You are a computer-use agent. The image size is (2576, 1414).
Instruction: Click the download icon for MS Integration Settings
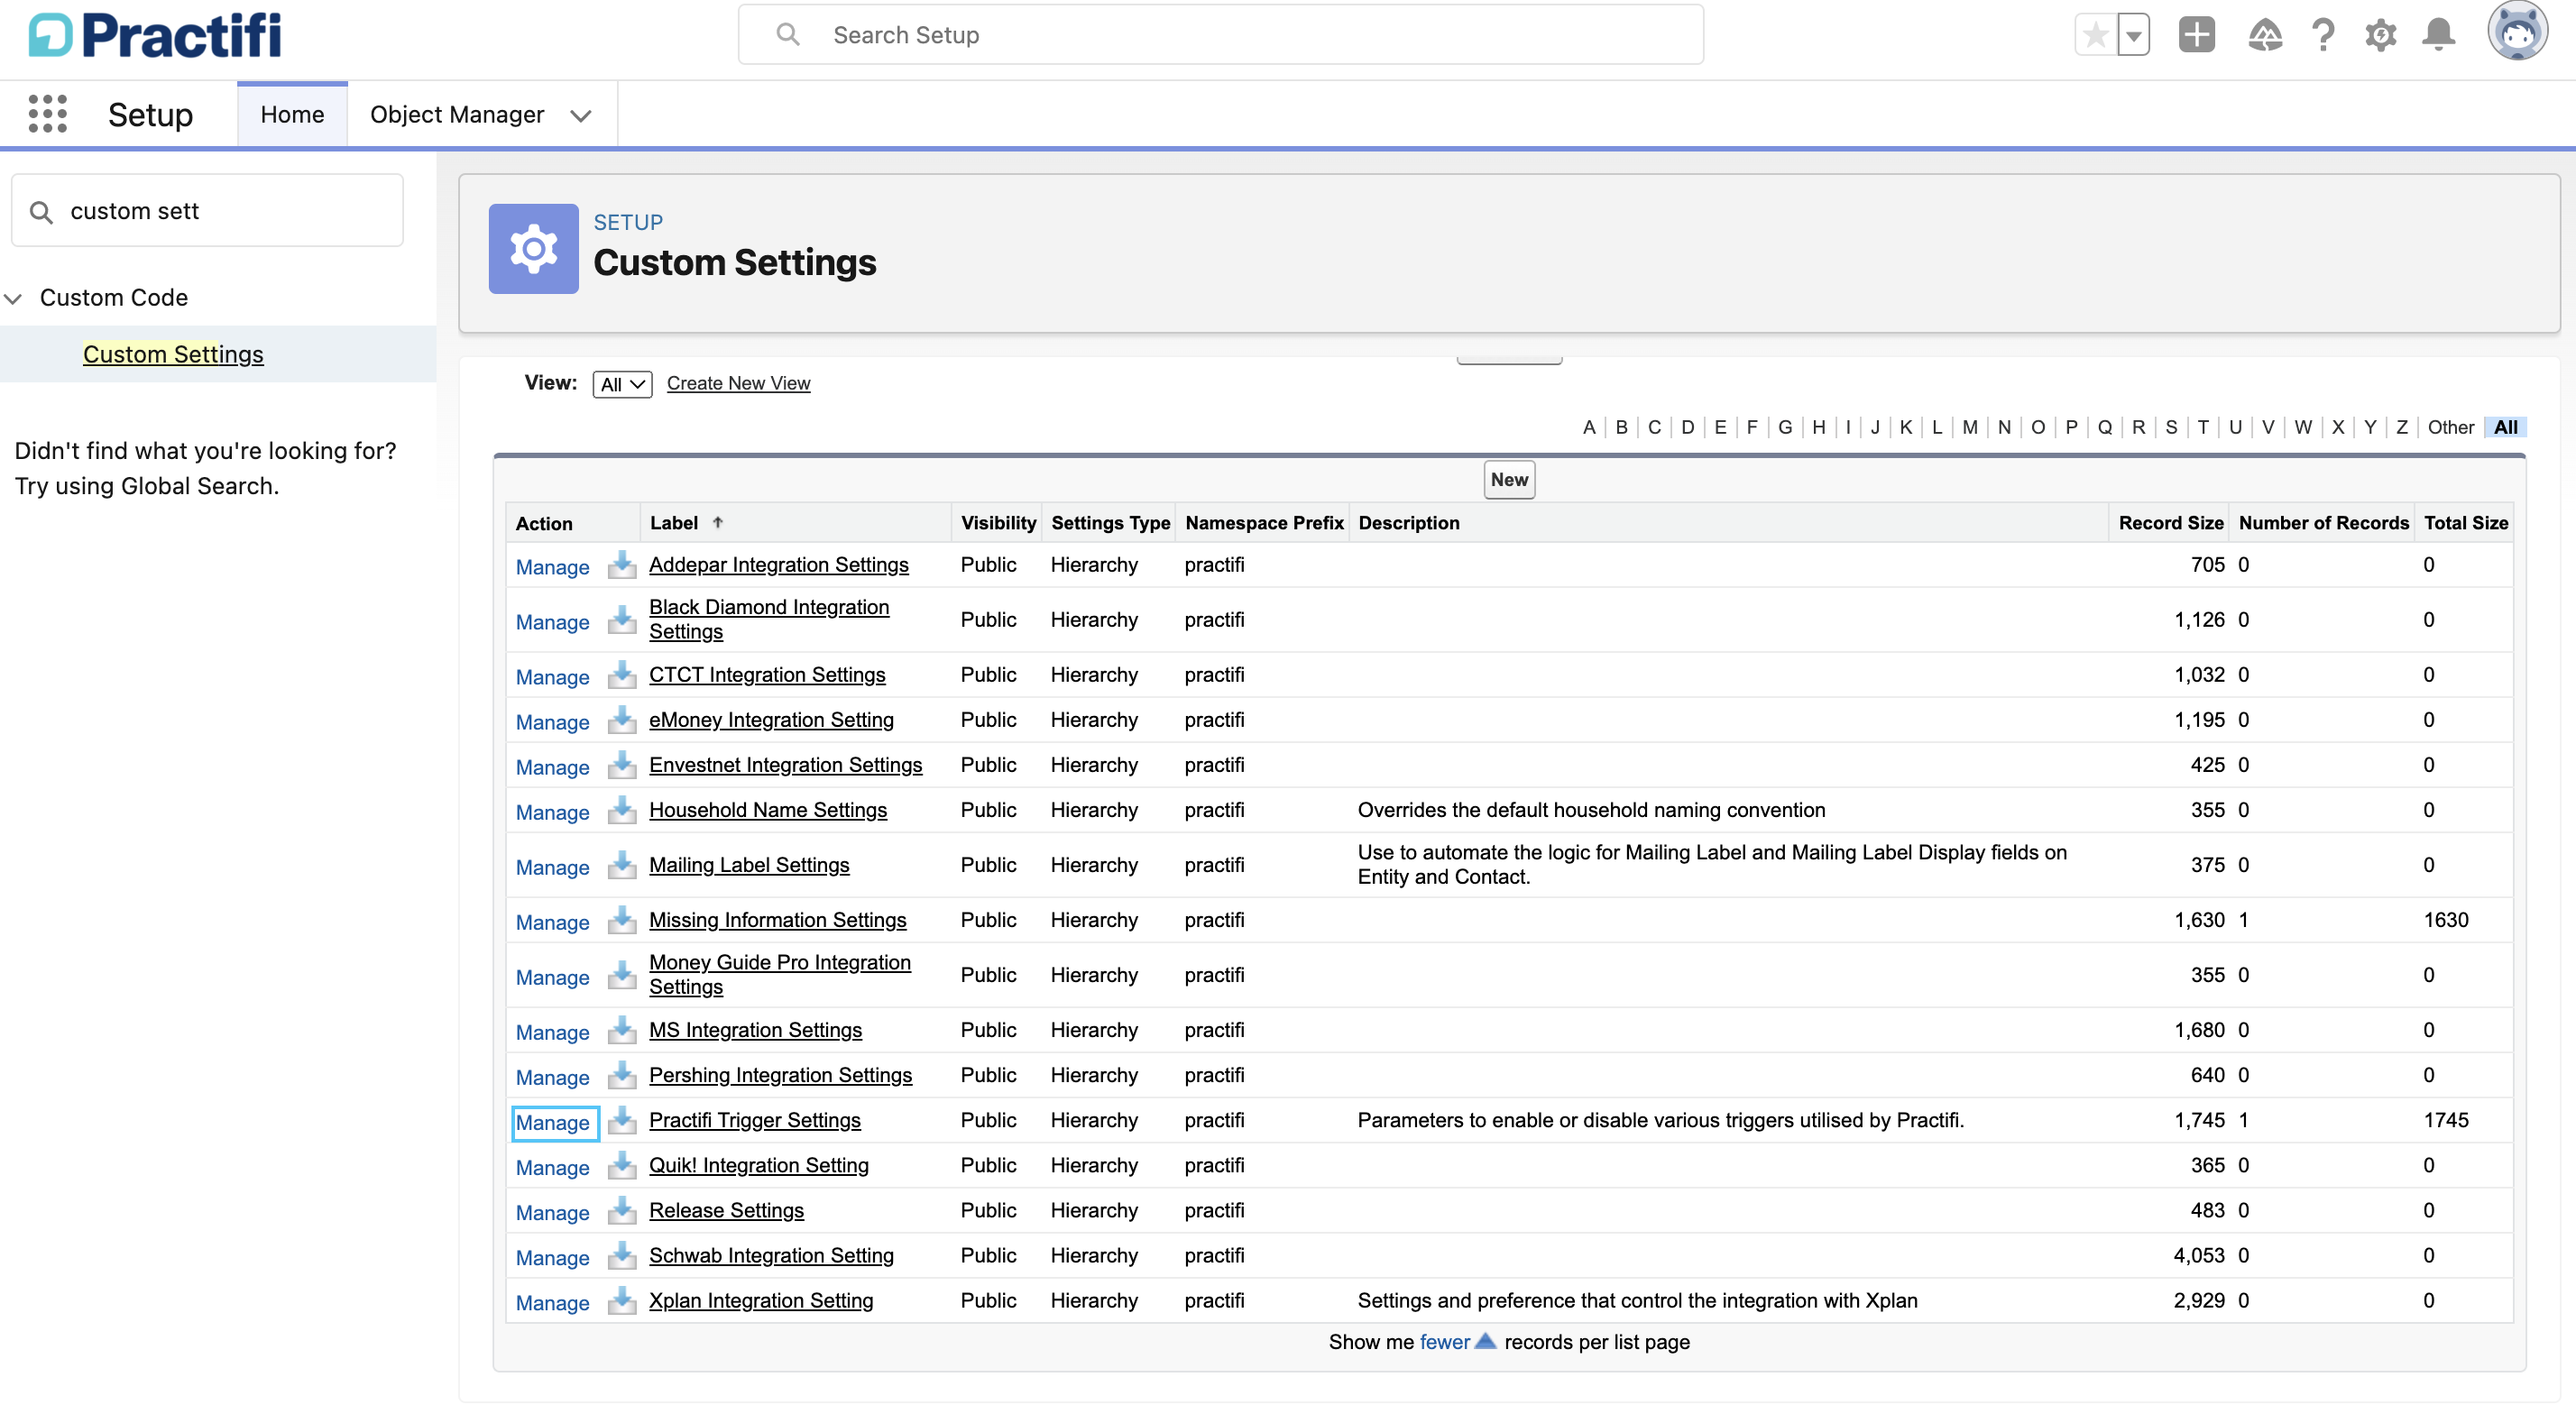(622, 1030)
